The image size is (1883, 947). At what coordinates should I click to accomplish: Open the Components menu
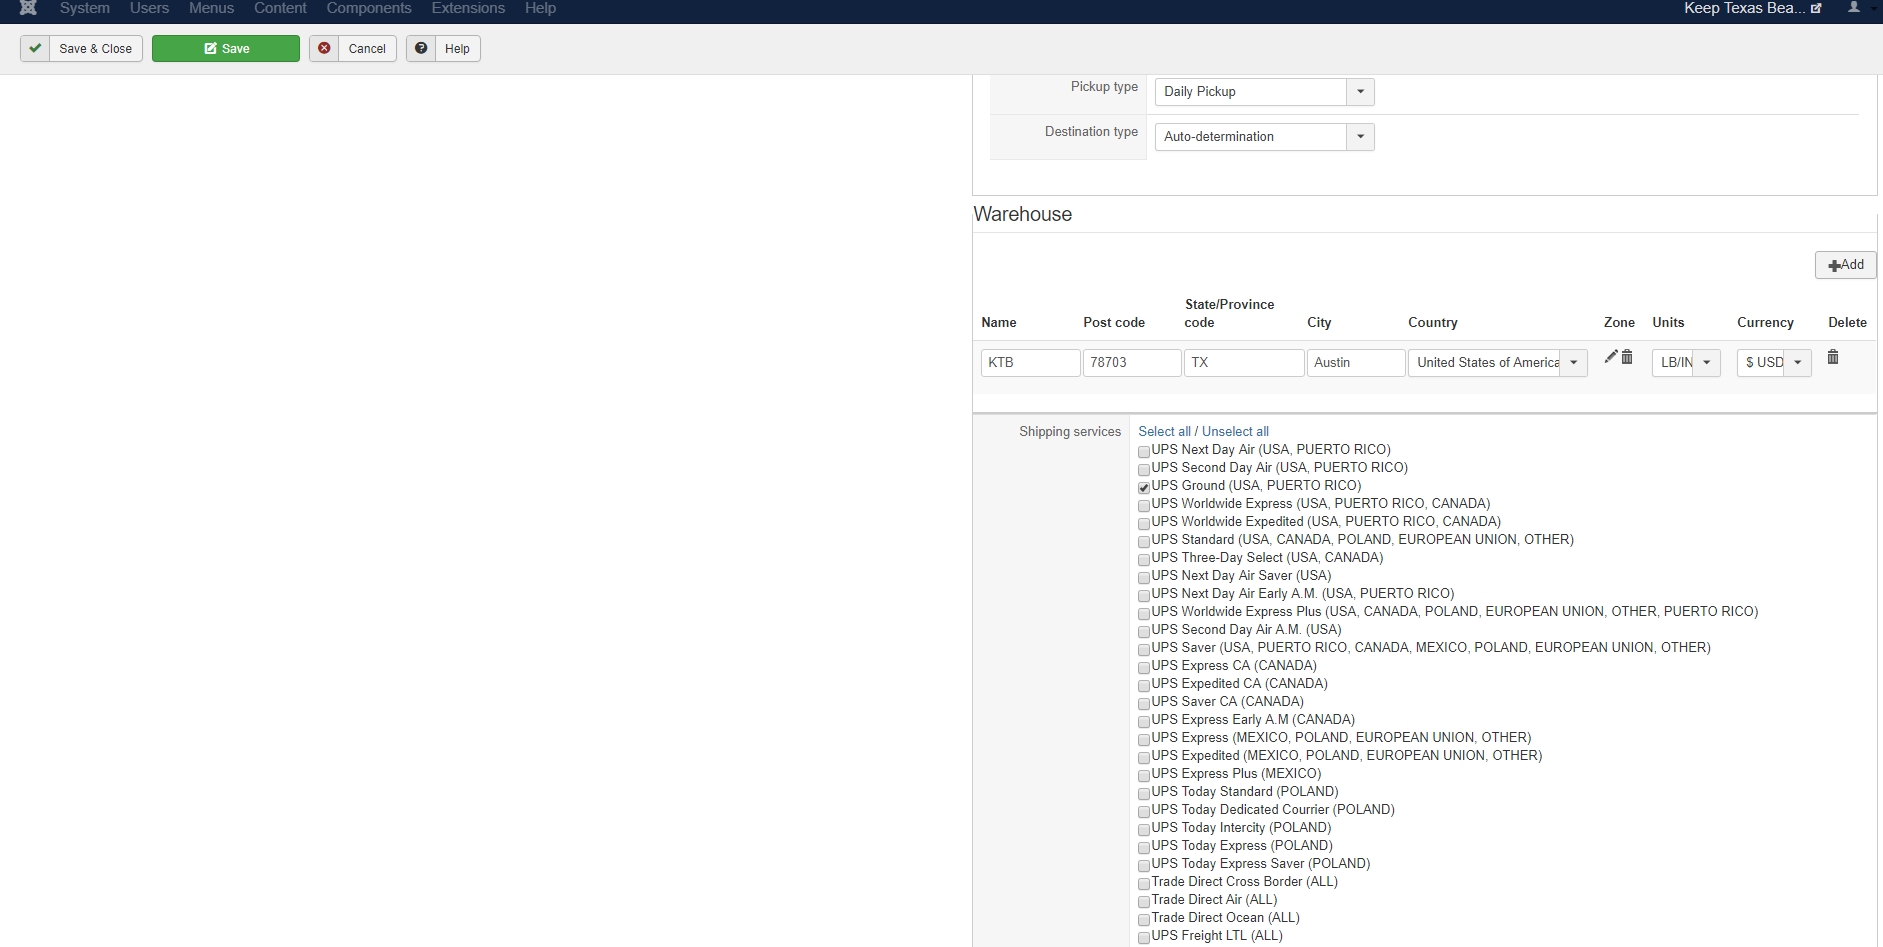[x=369, y=8]
